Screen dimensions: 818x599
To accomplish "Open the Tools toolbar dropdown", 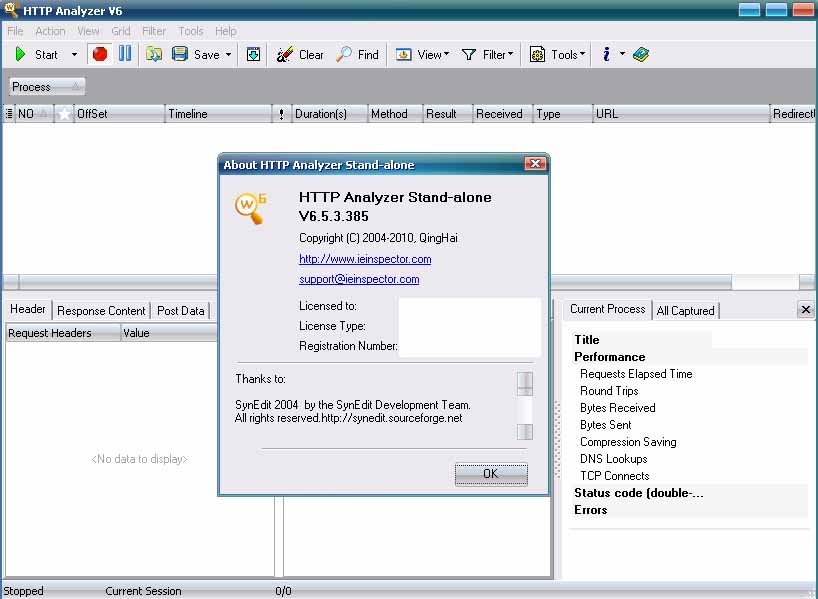I will pos(558,54).
